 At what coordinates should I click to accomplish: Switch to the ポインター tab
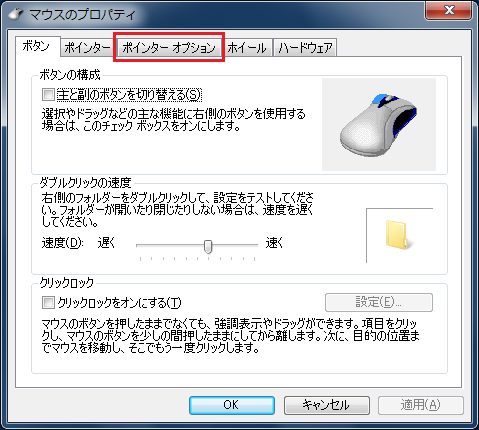(x=87, y=48)
